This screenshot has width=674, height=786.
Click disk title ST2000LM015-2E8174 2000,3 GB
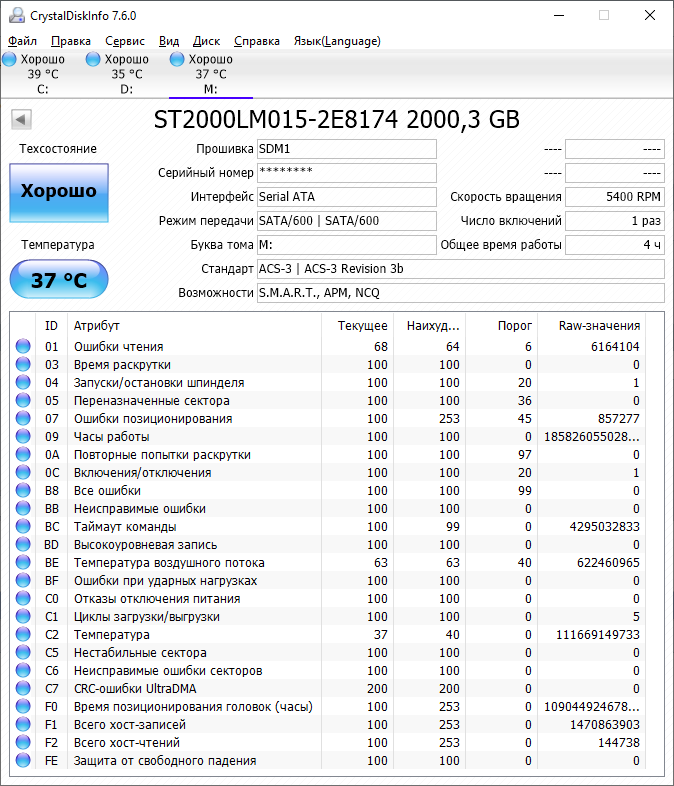coord(336,119)
